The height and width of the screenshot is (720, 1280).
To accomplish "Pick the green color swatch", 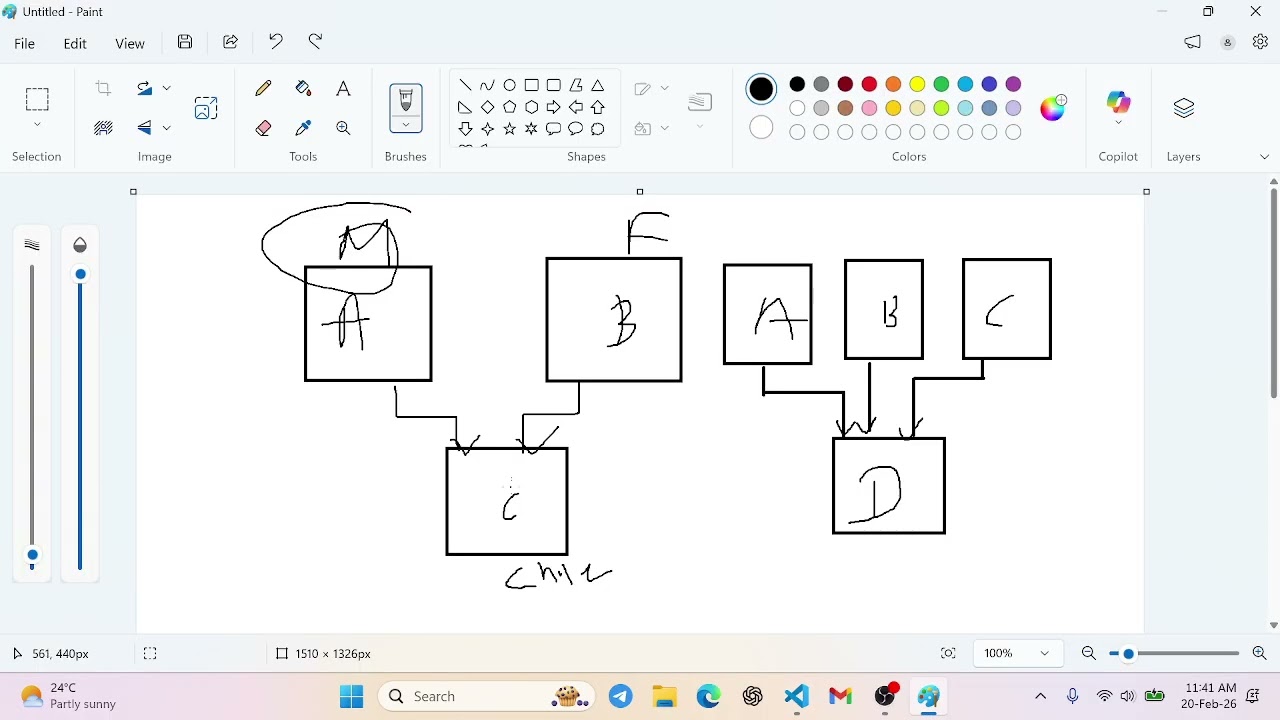I will coord(942,84).
